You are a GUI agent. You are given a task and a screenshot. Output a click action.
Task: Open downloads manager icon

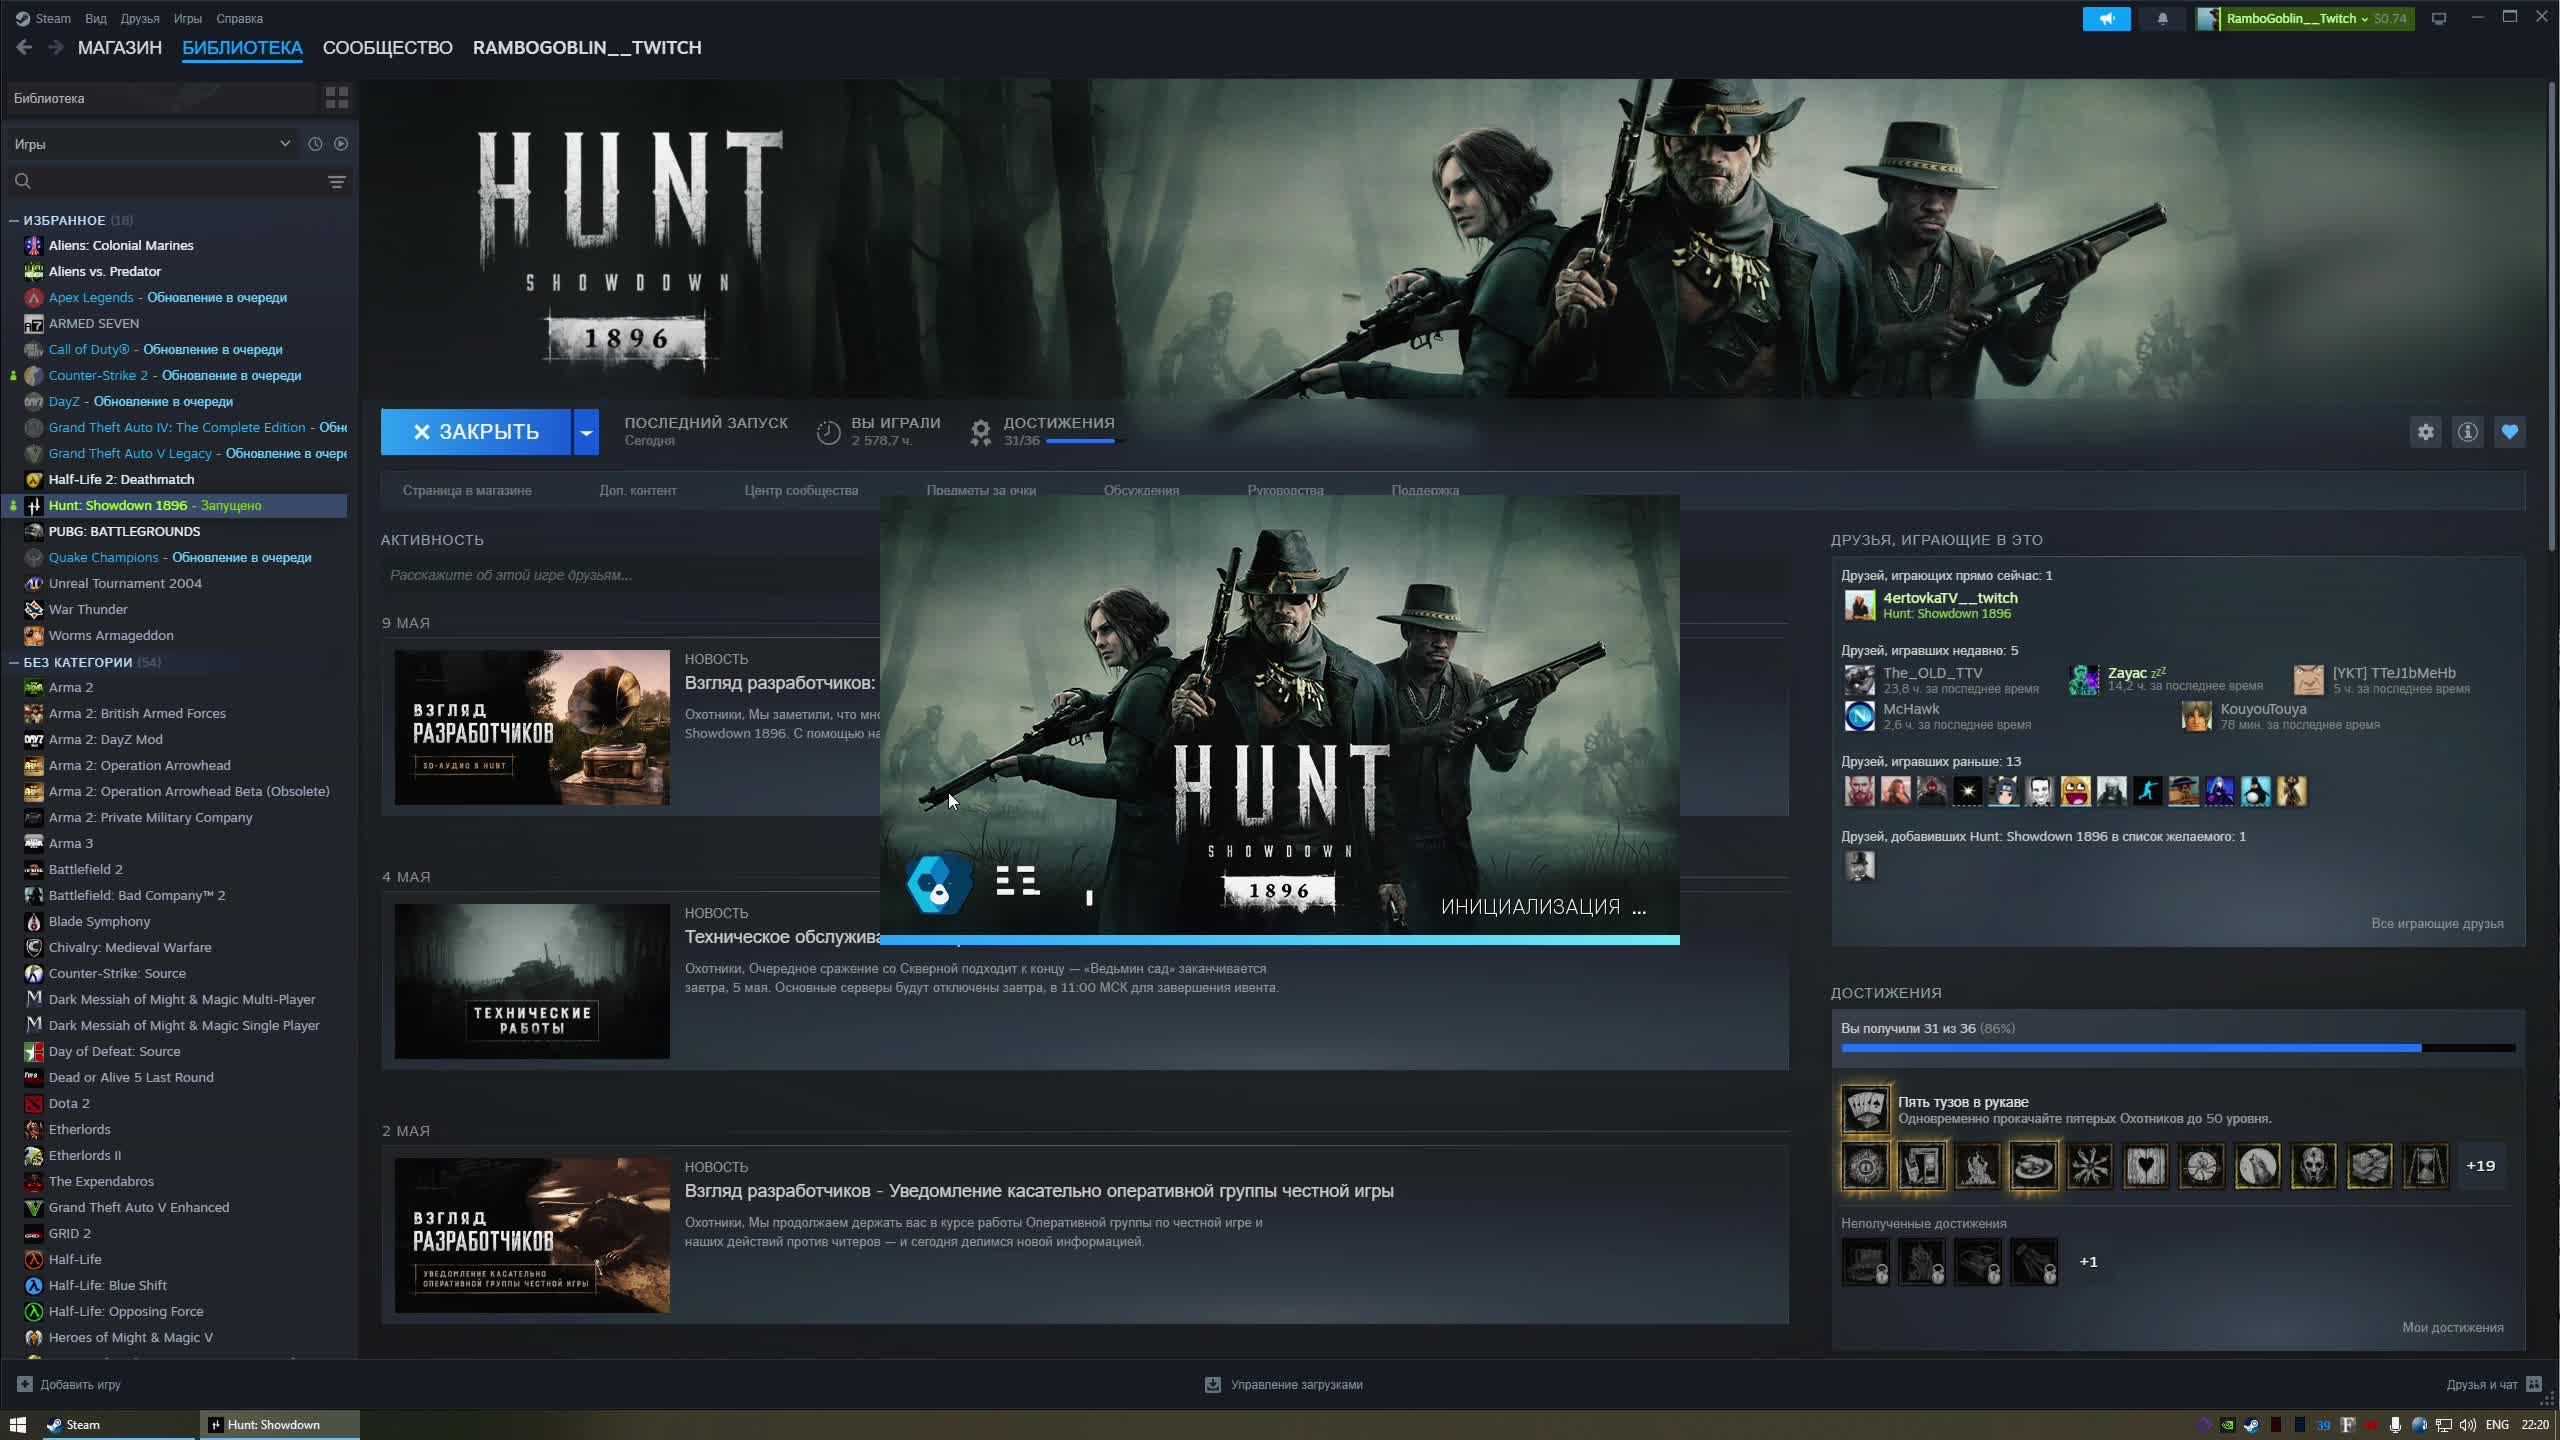click(1213, 1384)
